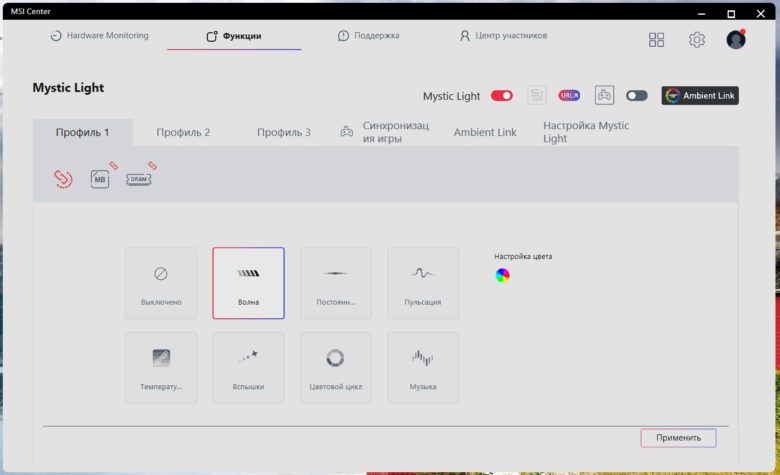Click the red link-all devices icon
This screenshot has height=475, width=780.
[x=63, y=179]
